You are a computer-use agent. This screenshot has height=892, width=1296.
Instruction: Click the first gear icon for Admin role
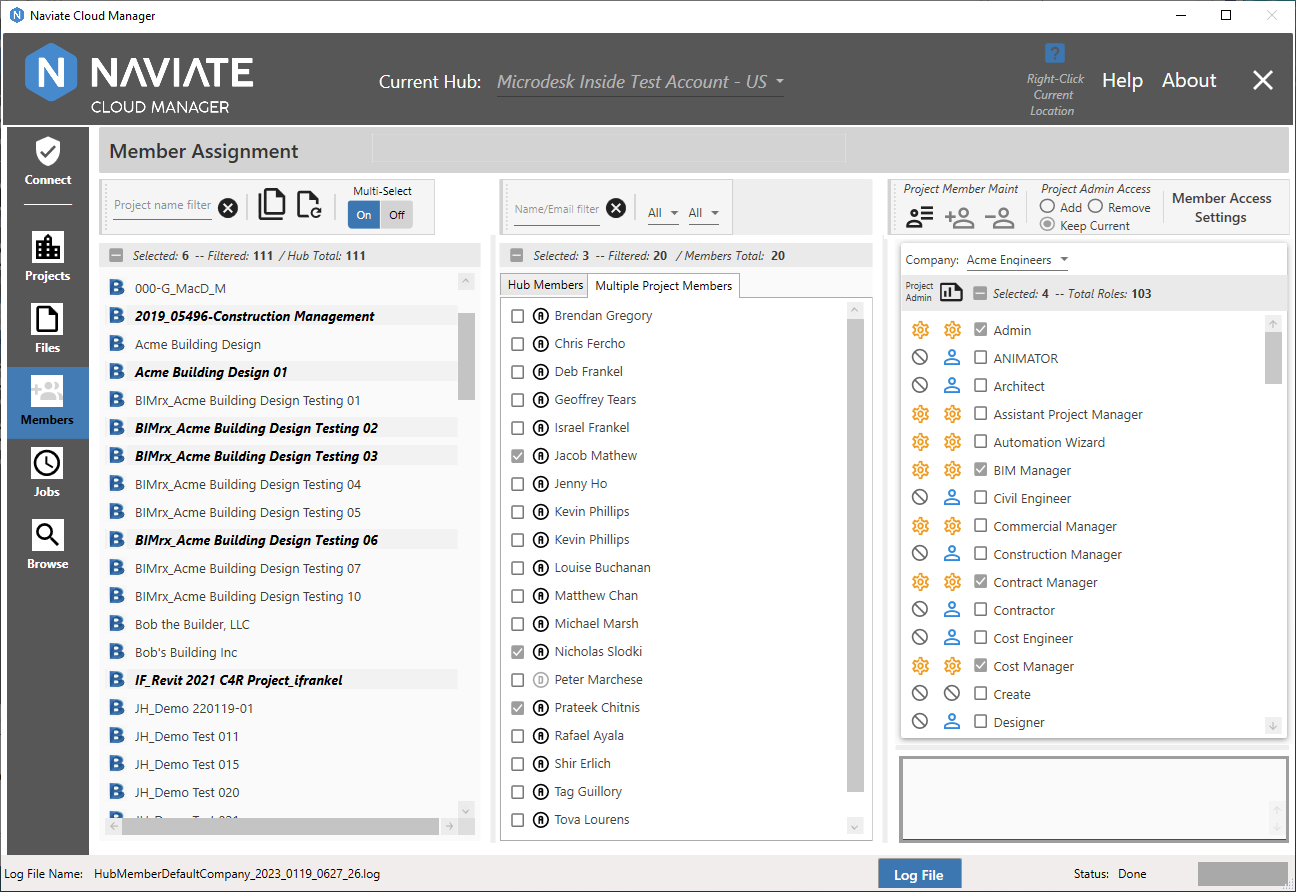920,330
